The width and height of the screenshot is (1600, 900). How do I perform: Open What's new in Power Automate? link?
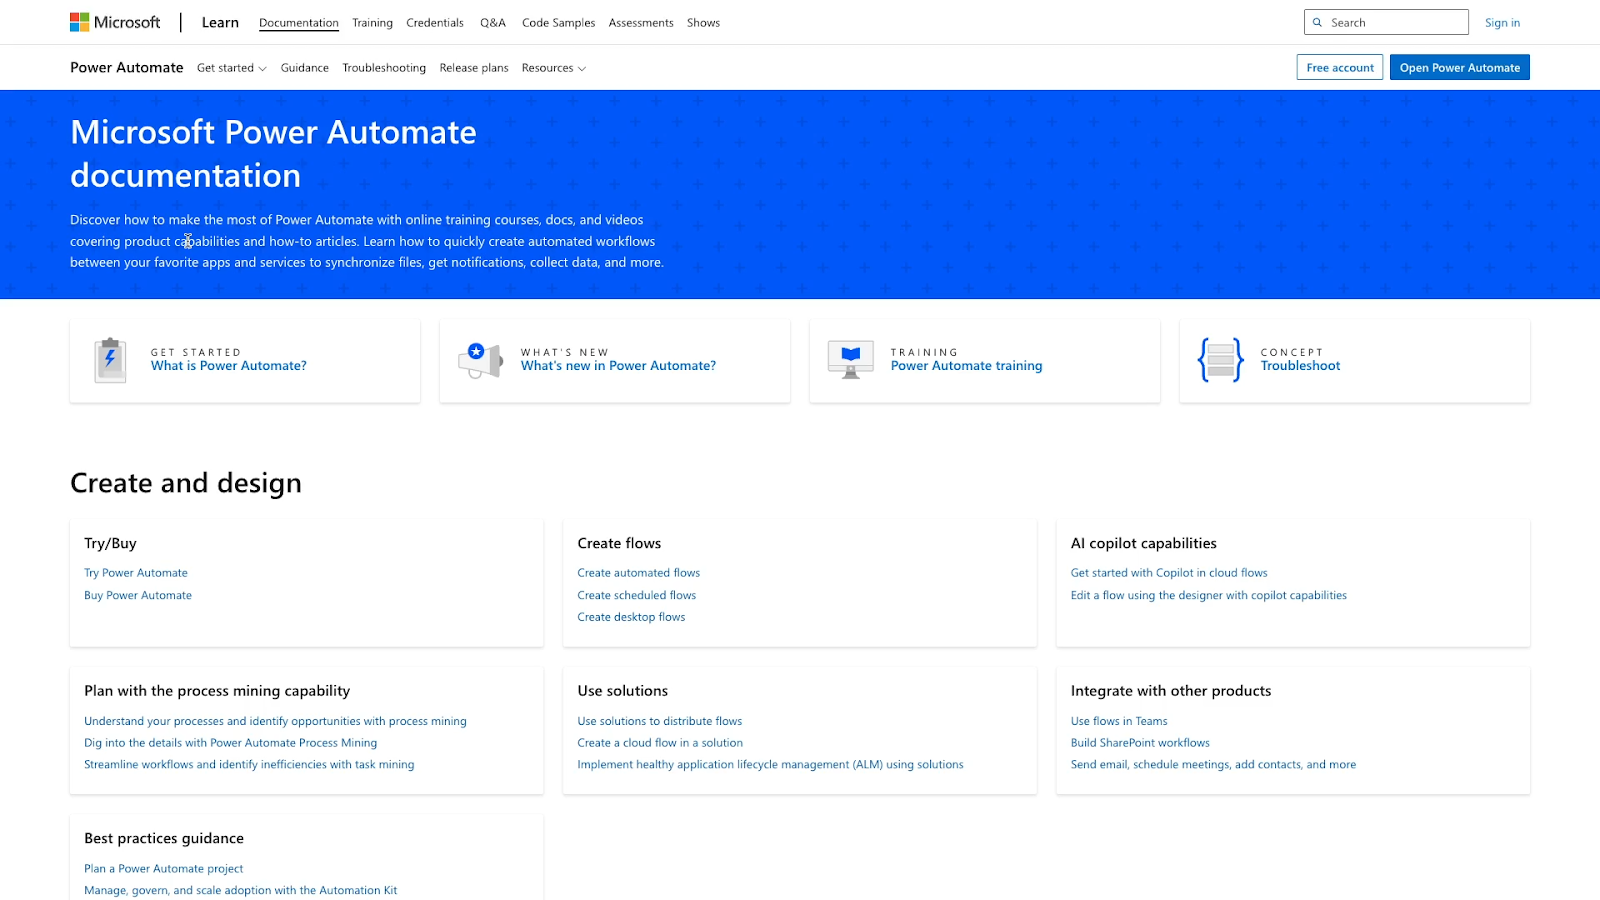coord(618,366)
